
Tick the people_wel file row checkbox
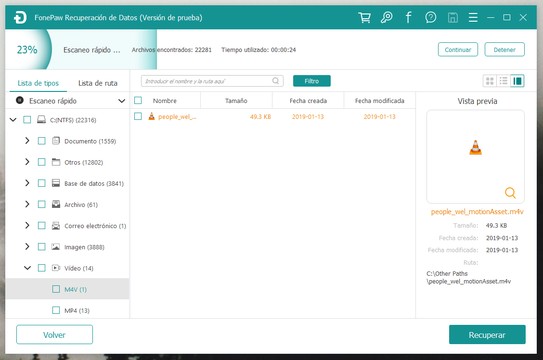(x=138, y=116)
